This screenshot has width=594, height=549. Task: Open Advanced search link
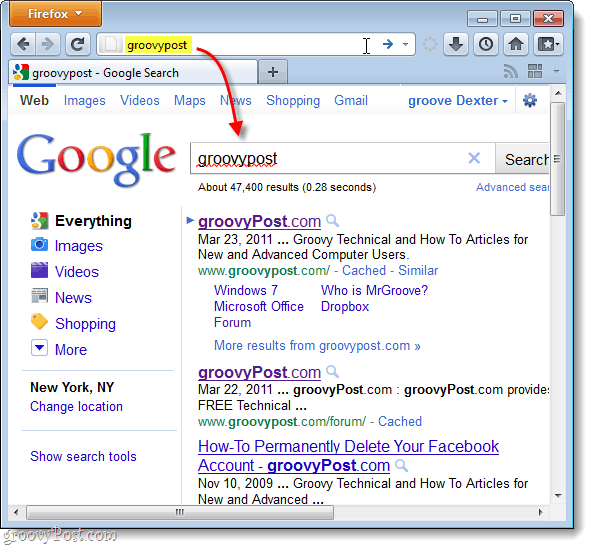512,187
